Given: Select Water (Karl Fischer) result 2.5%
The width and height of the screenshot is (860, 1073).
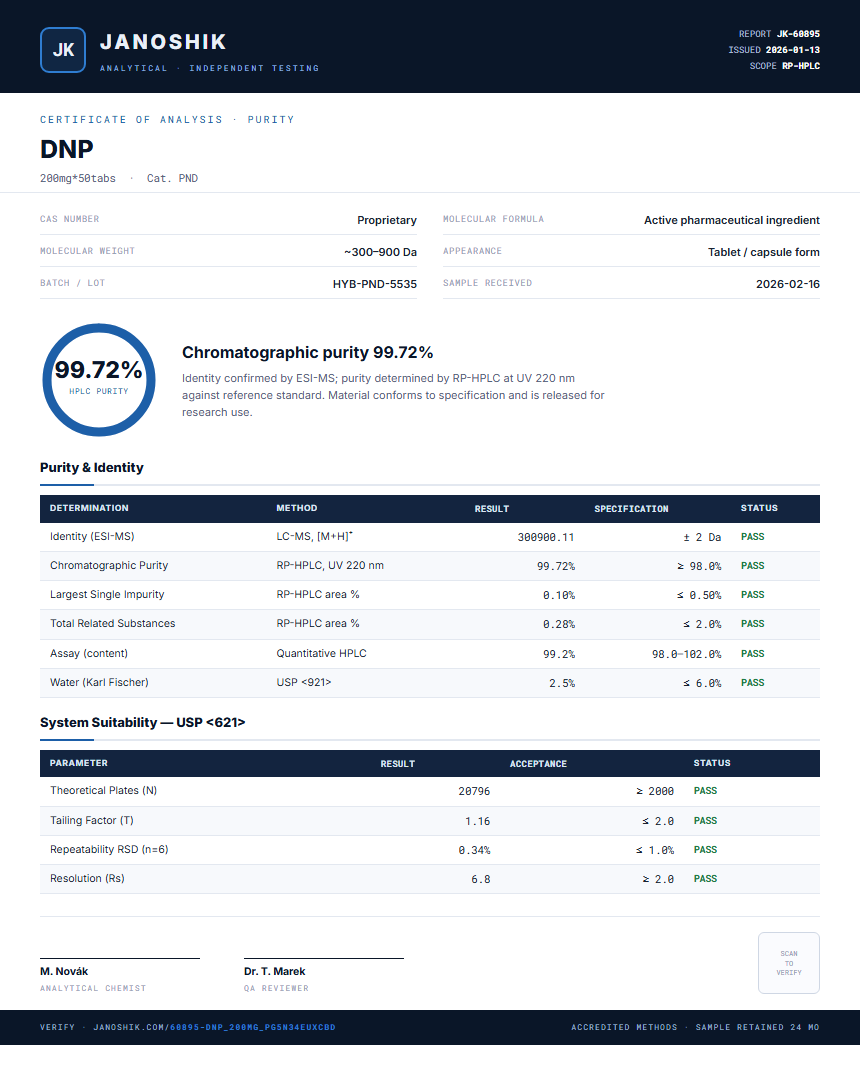Looking at the screenshot, I should 562,683.
